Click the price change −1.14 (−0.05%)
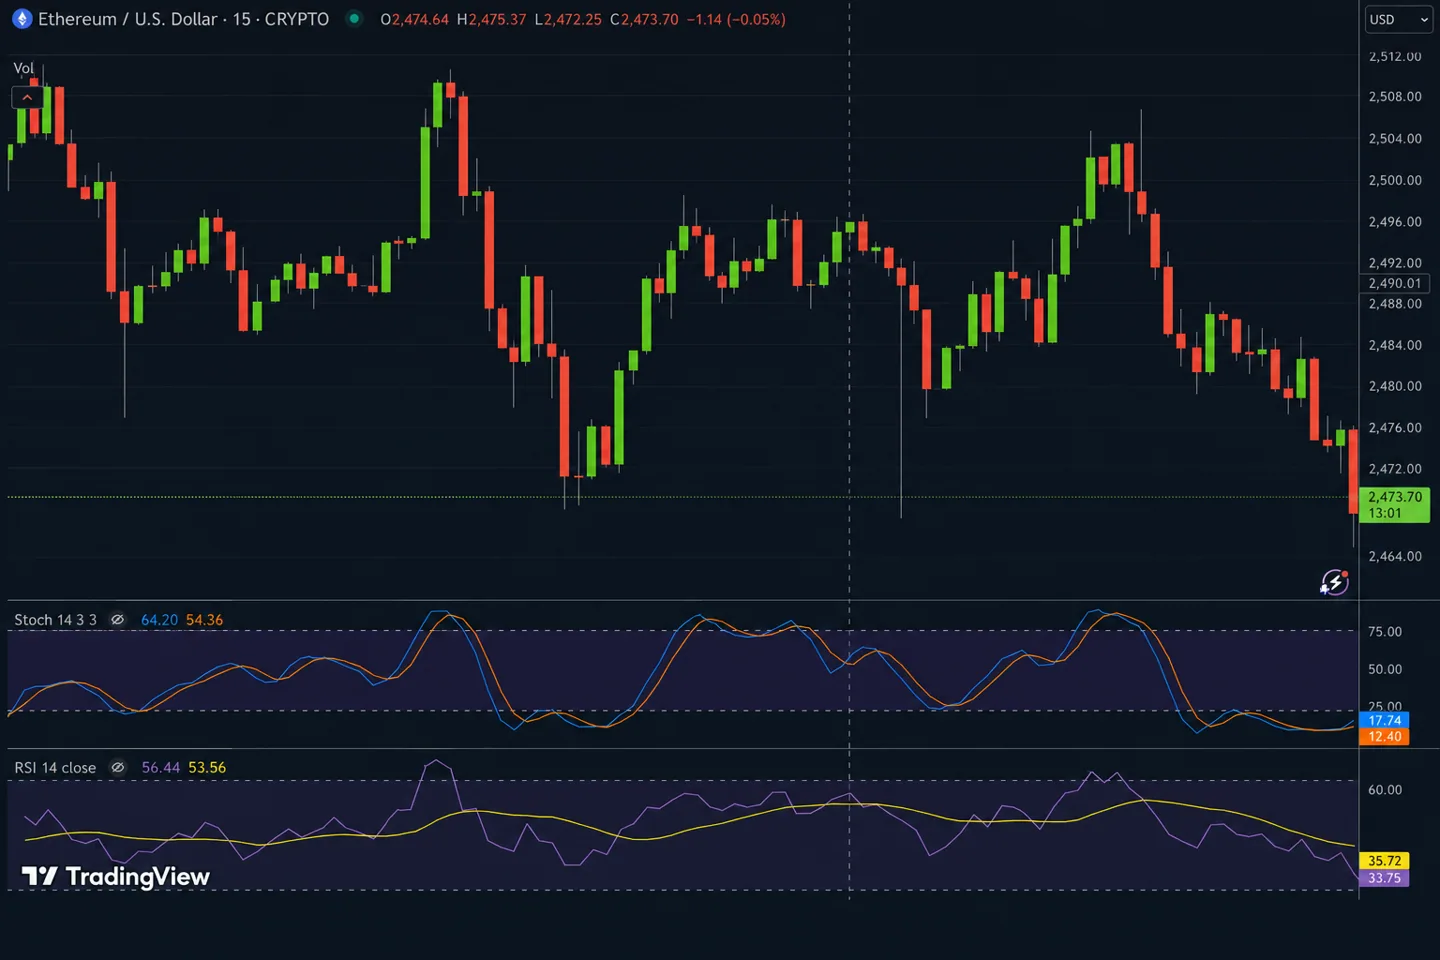The width and height of the screenshot is (1440, 960). pos(736,19)
